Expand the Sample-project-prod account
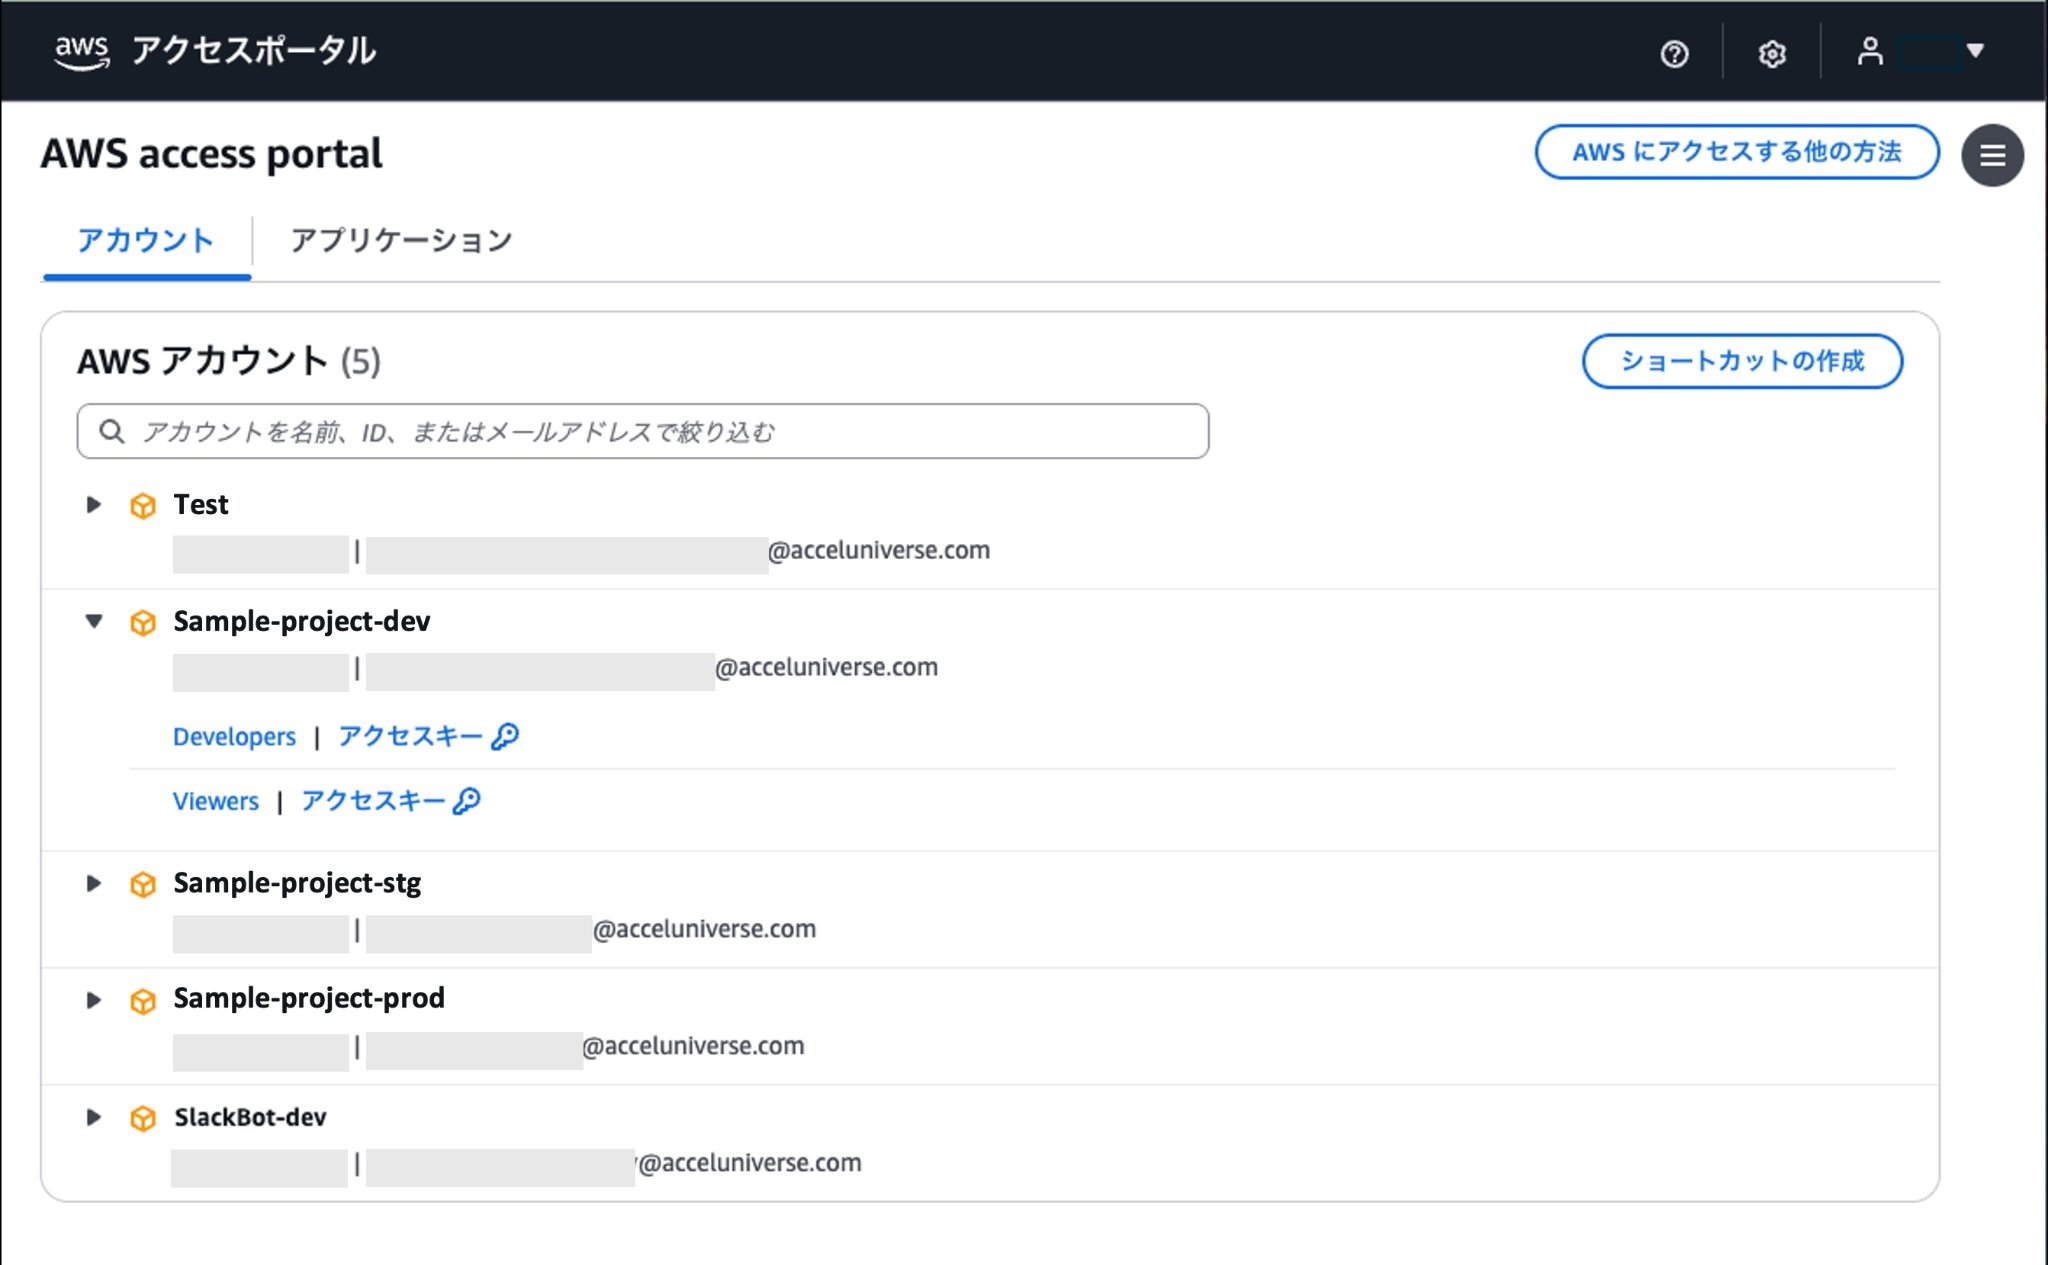This screenshot has height=1265, width=2048. click(x=94, y=1000)
